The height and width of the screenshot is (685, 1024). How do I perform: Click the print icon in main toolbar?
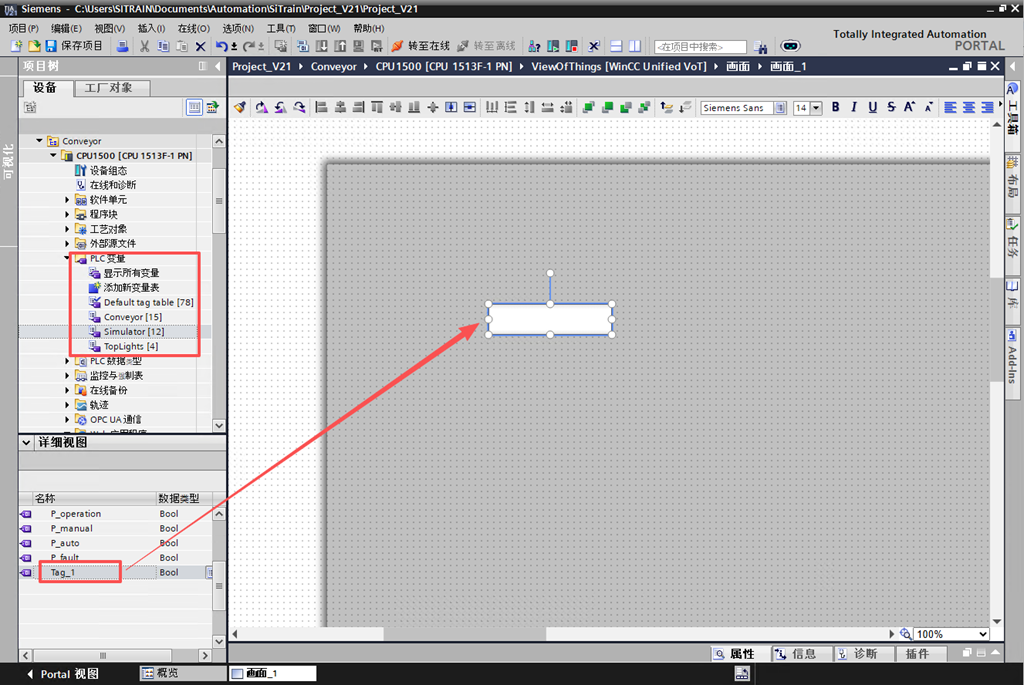[x=122, y=46]
